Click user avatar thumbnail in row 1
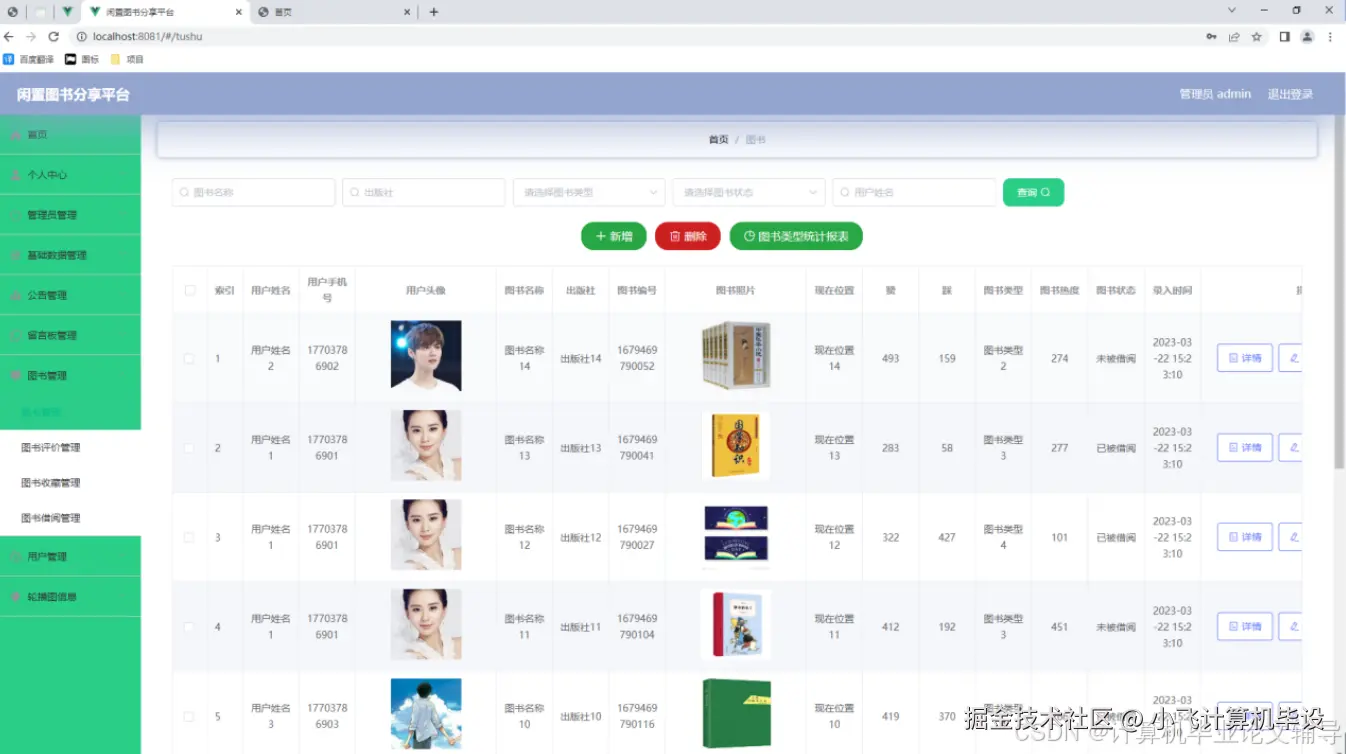Viewport: 1346px width, 754px height. point(426,355)
